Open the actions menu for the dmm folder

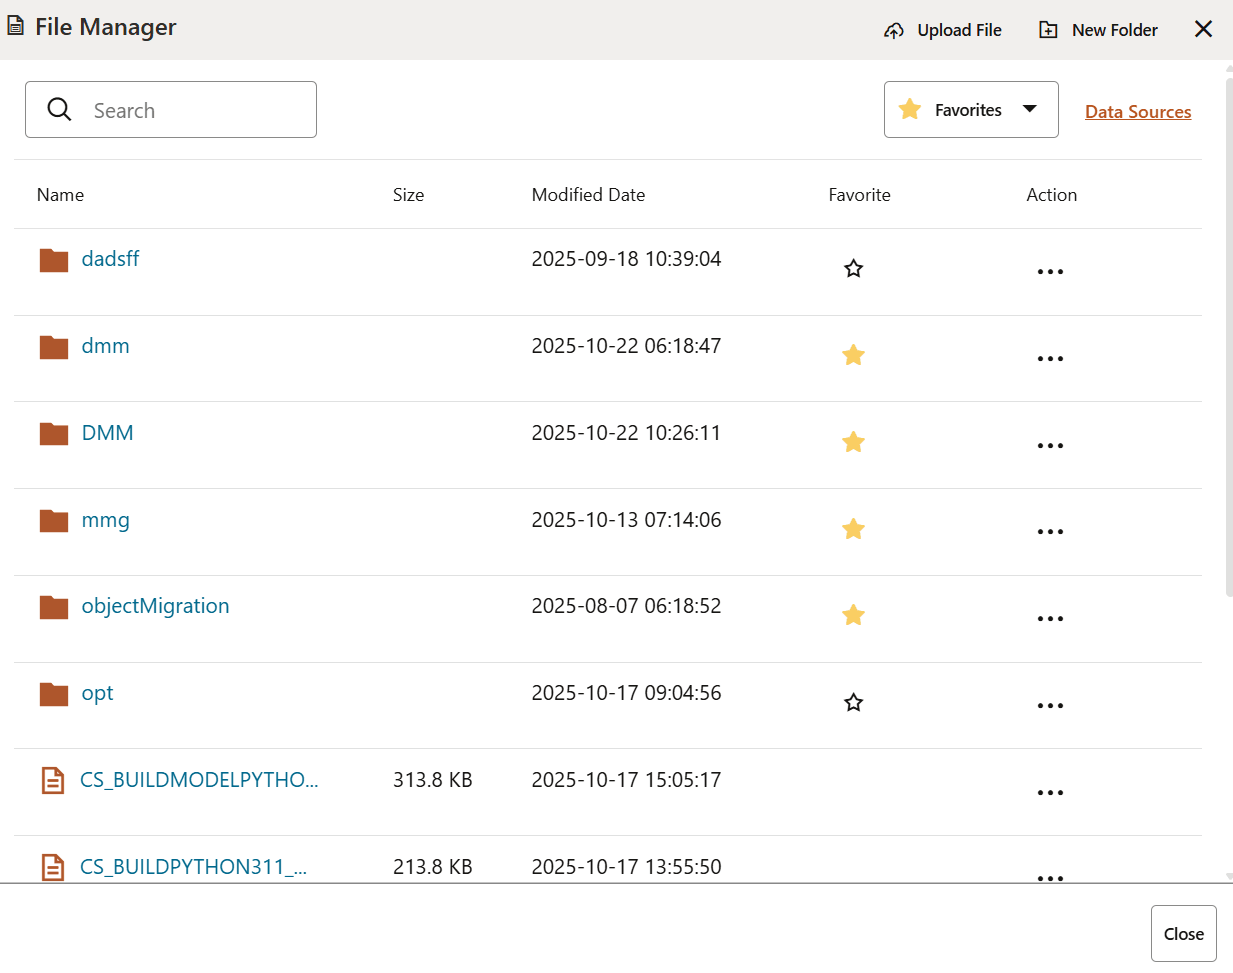point(1050,358)
